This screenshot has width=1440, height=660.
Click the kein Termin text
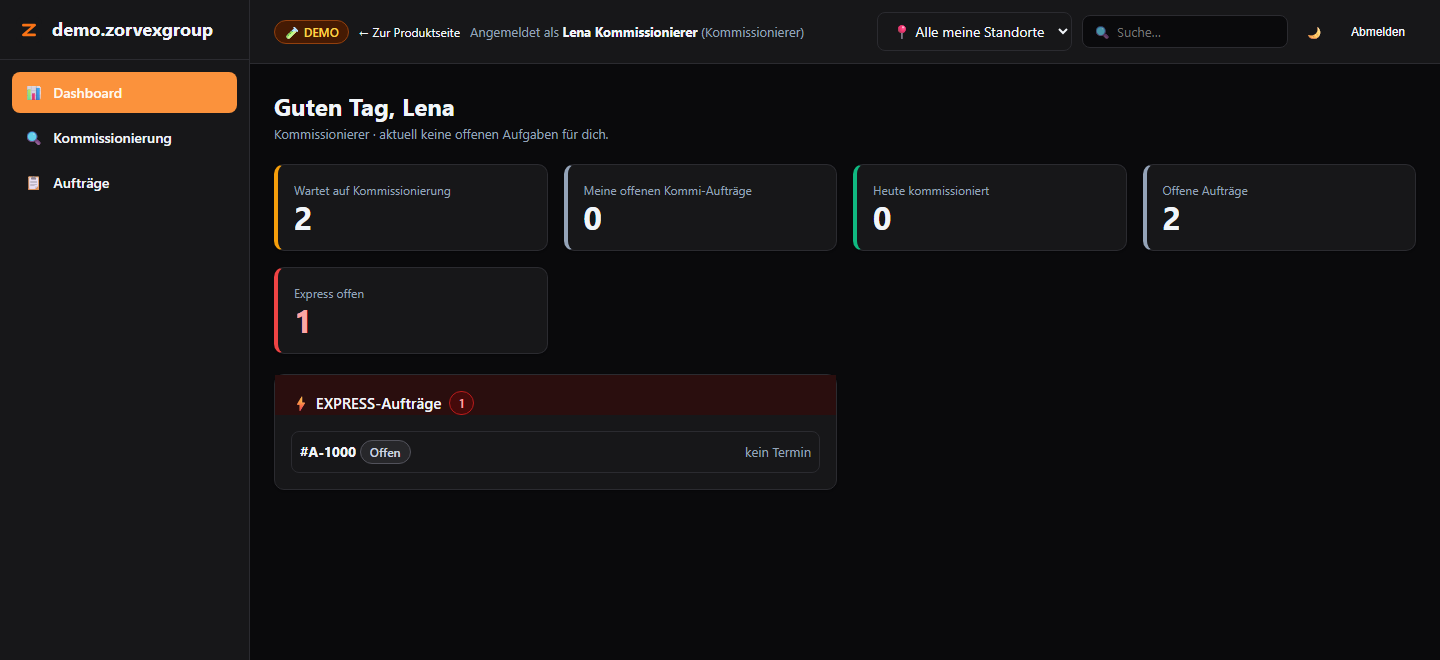click(778, 452)
